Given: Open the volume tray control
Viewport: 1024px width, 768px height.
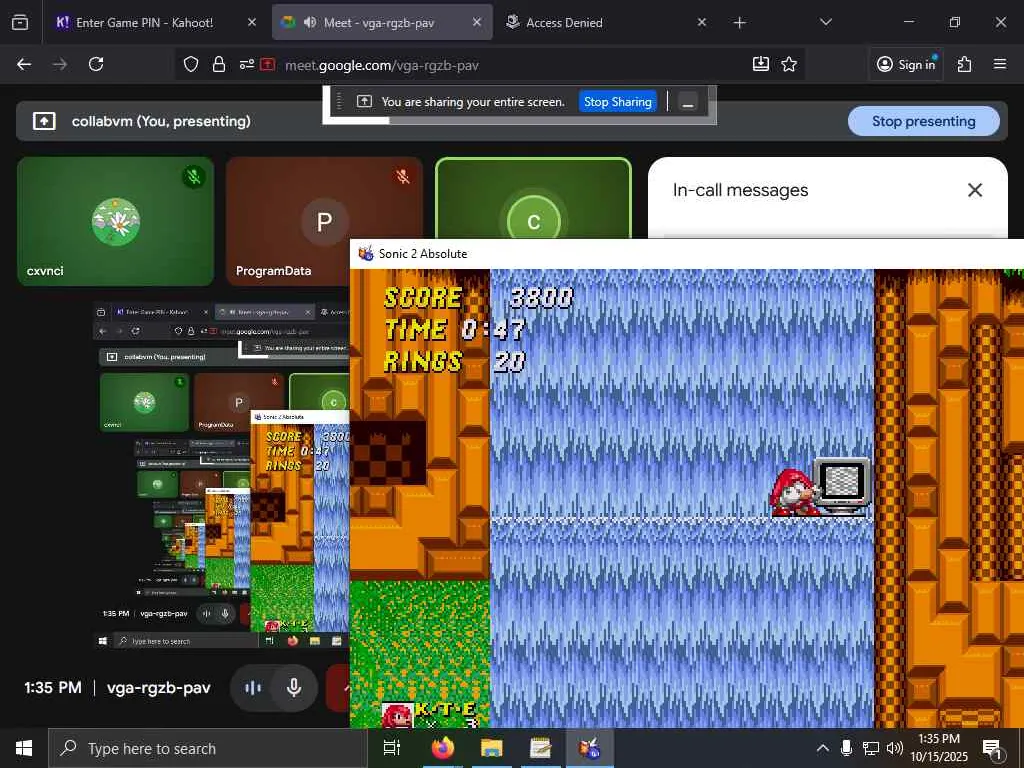Looking at the screenshot, I should pyautogui.click(x=895, y=748).
